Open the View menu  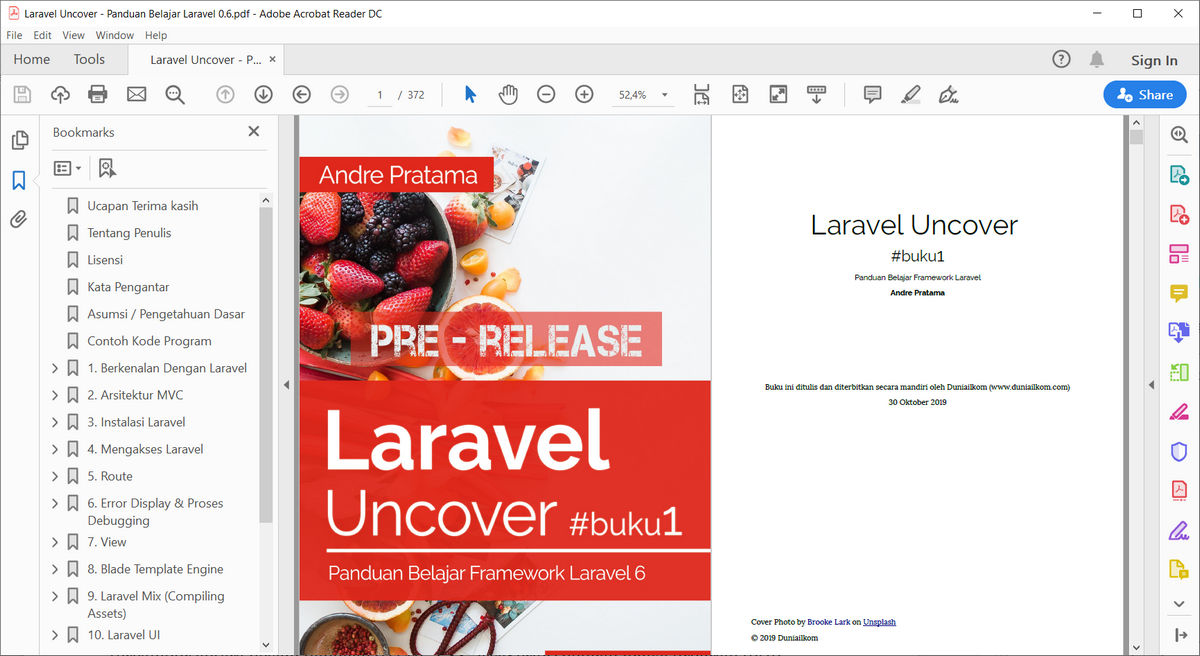pyautogui.click(x=74, y=35)
